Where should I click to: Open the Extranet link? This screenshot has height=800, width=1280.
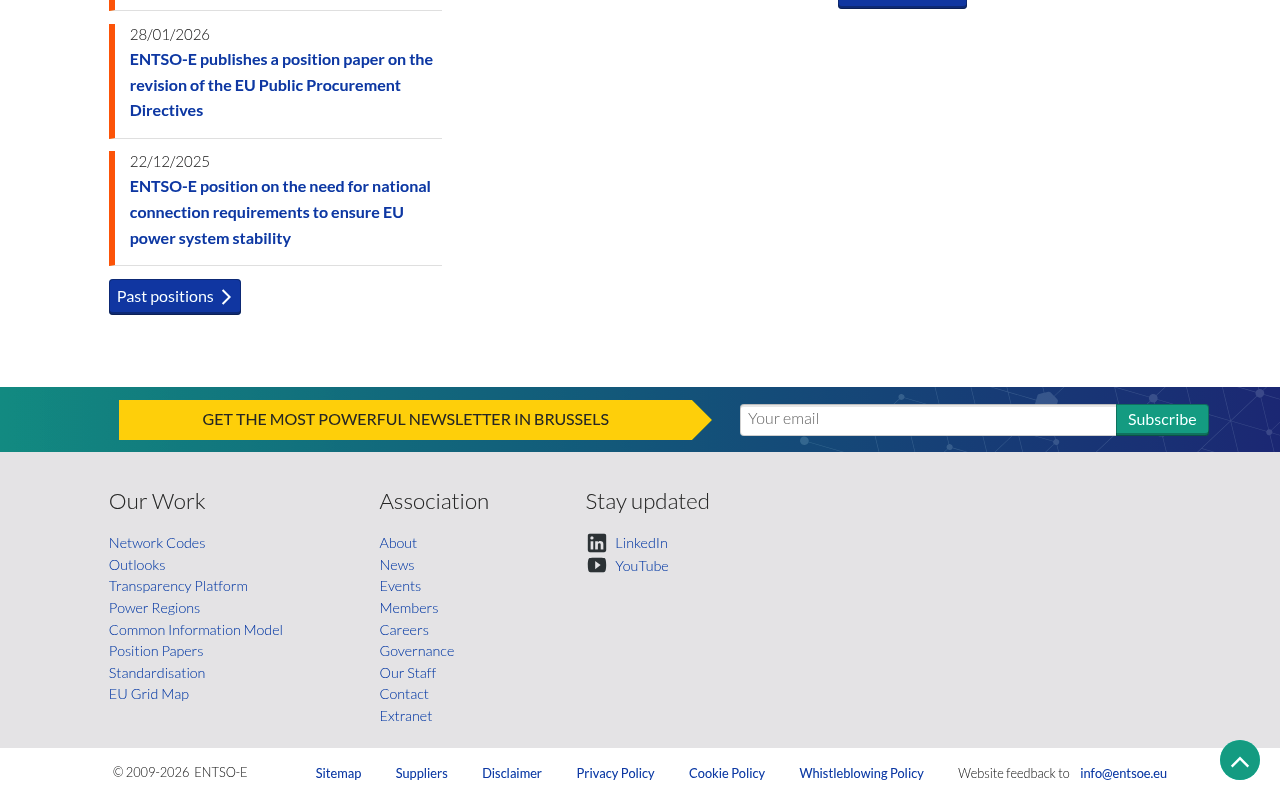(406, 716)
